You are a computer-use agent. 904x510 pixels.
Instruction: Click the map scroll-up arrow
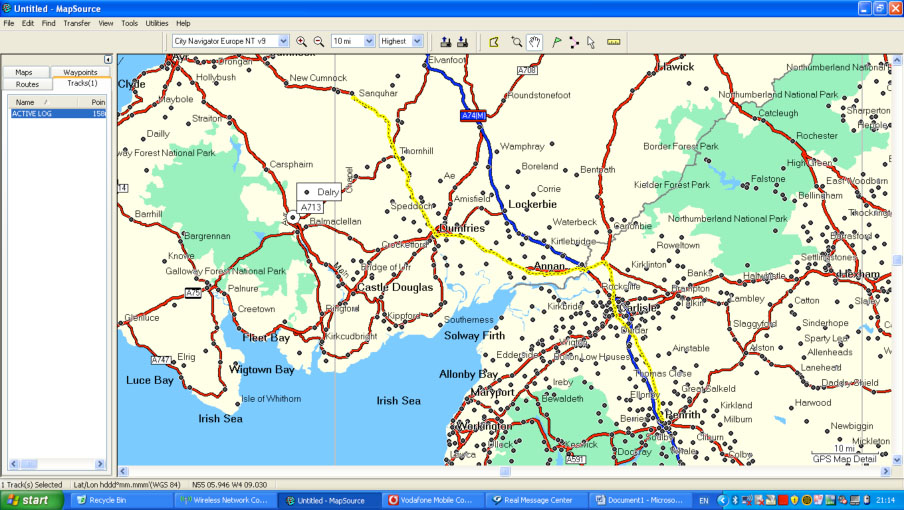click(x=897, y=59)
